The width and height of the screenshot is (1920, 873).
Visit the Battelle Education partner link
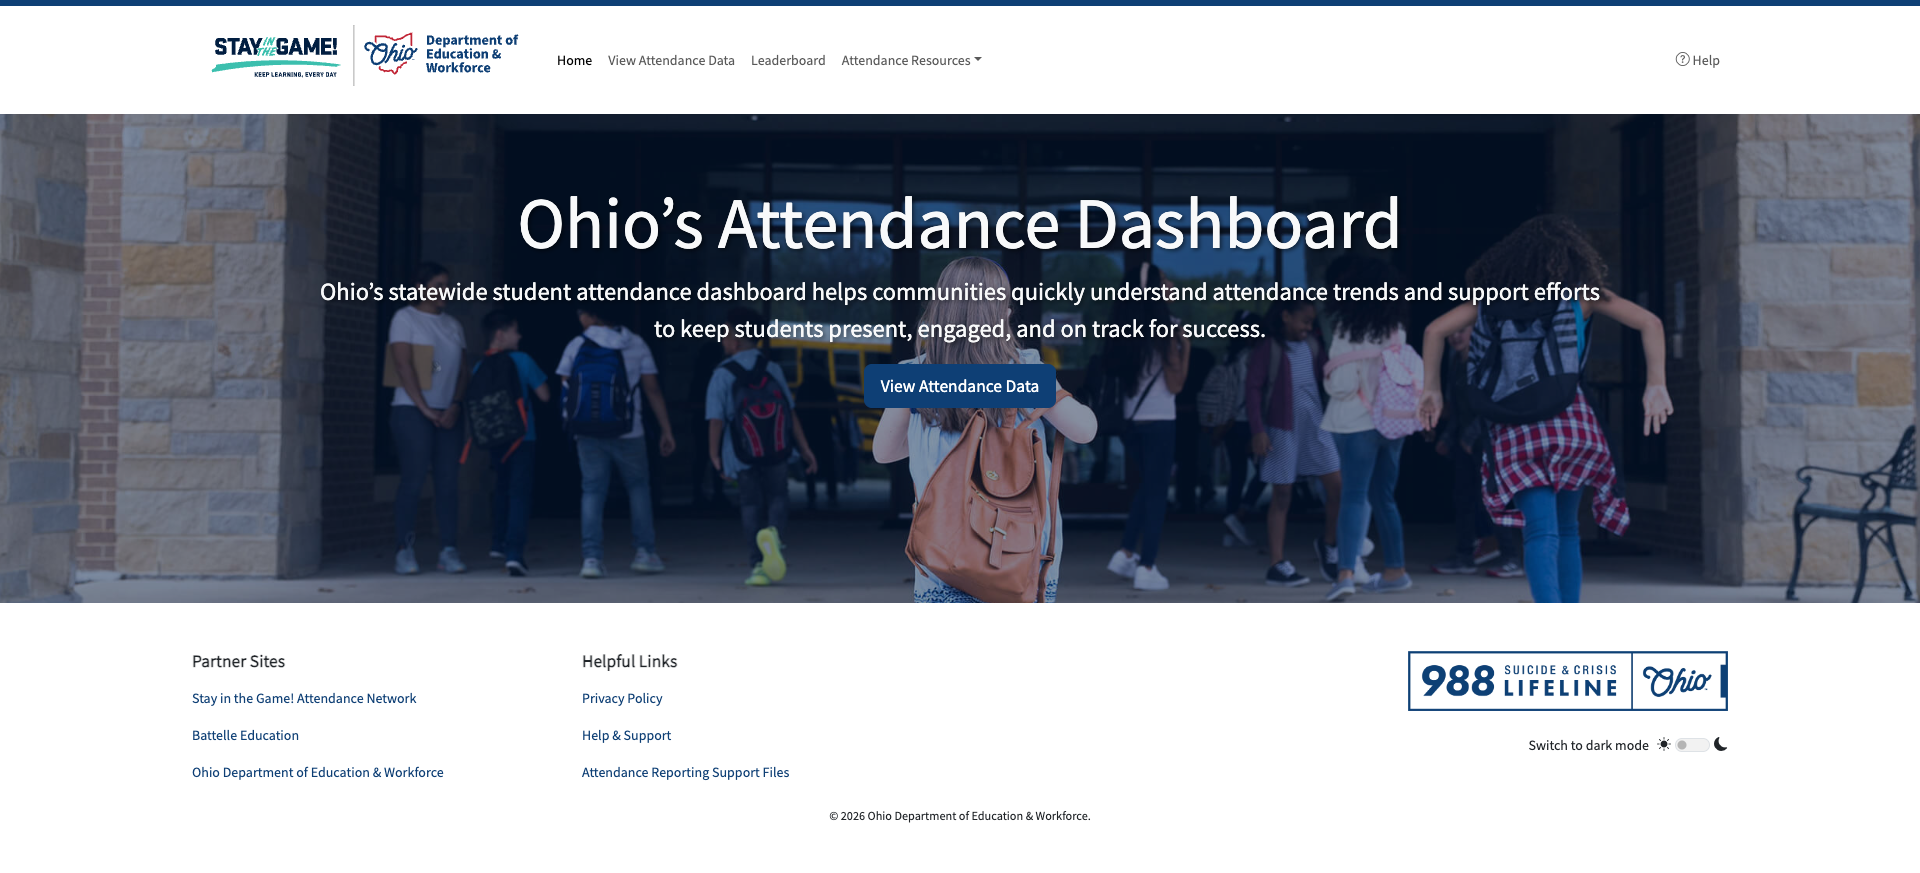point(245,735)
